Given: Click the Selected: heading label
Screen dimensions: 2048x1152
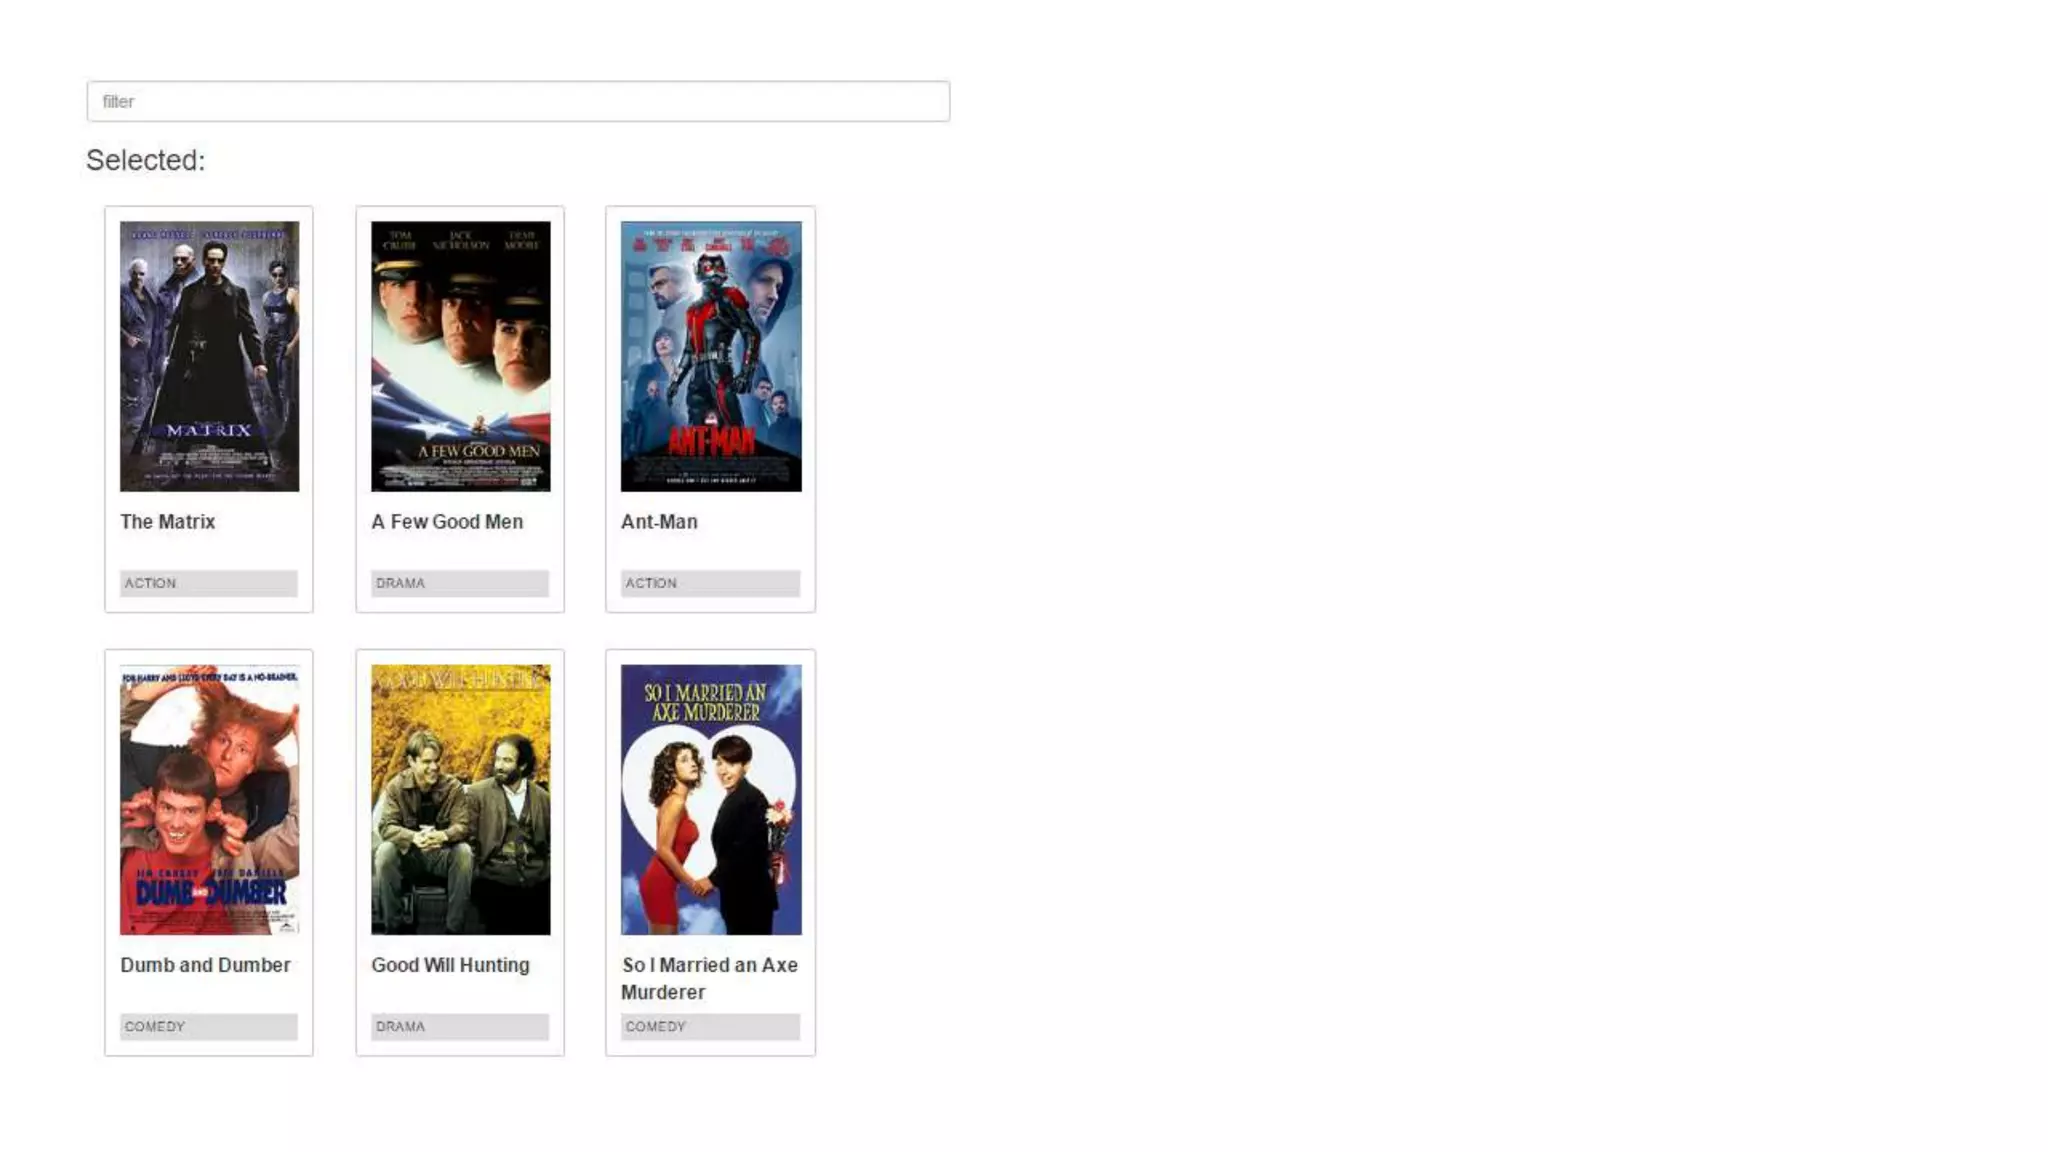Looking at the screenshot, I should (x=146, y=160).
